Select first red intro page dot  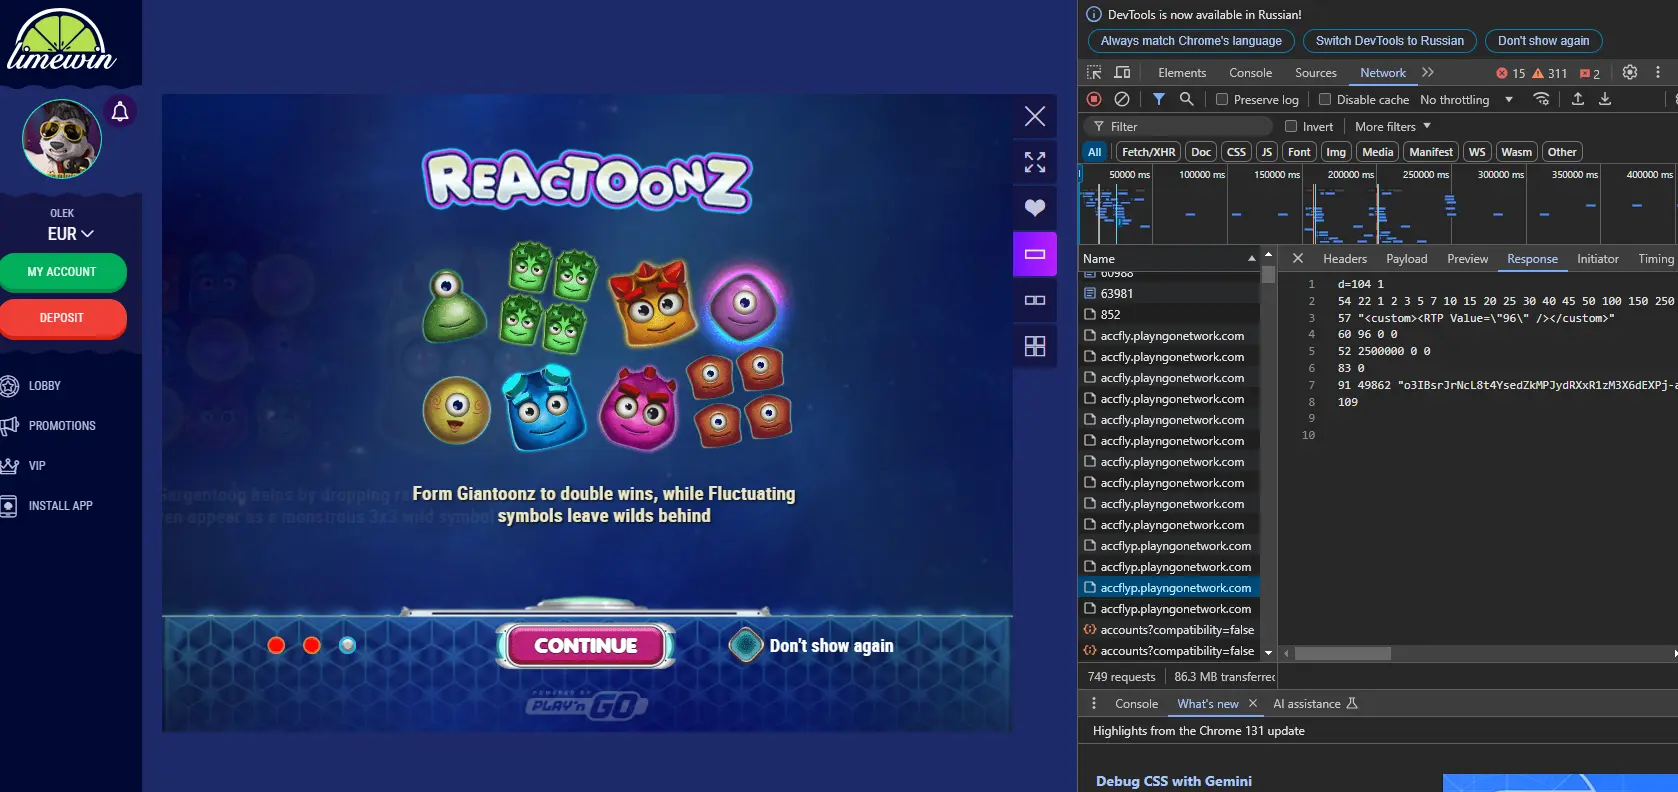[x=277, y=645]
